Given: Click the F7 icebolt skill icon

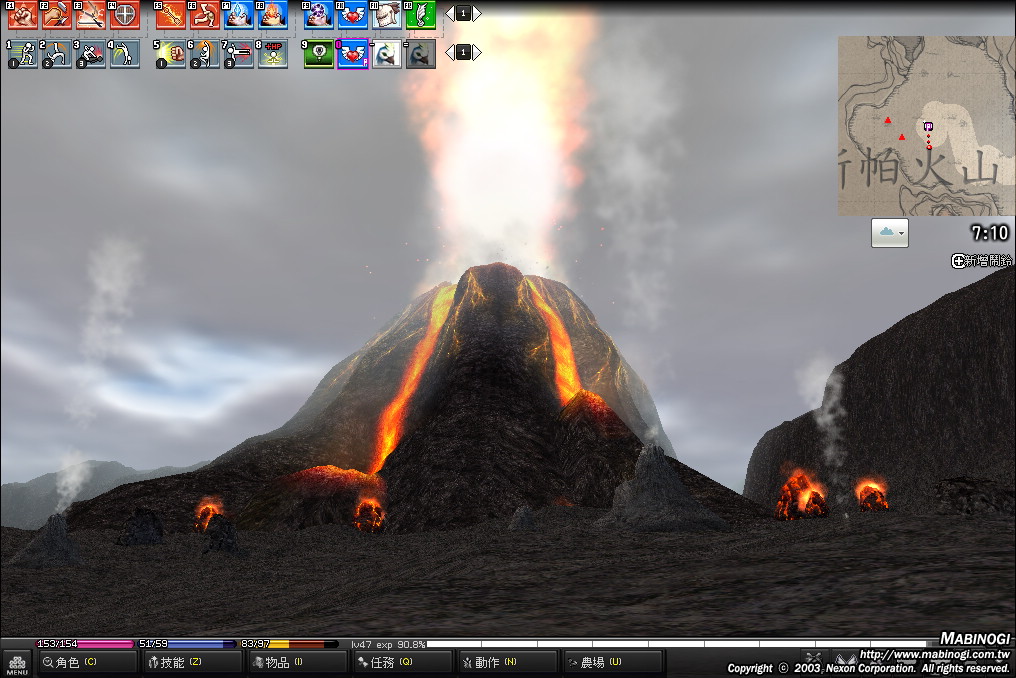Looking at the screenshot, I should click(x=238, y=14).
